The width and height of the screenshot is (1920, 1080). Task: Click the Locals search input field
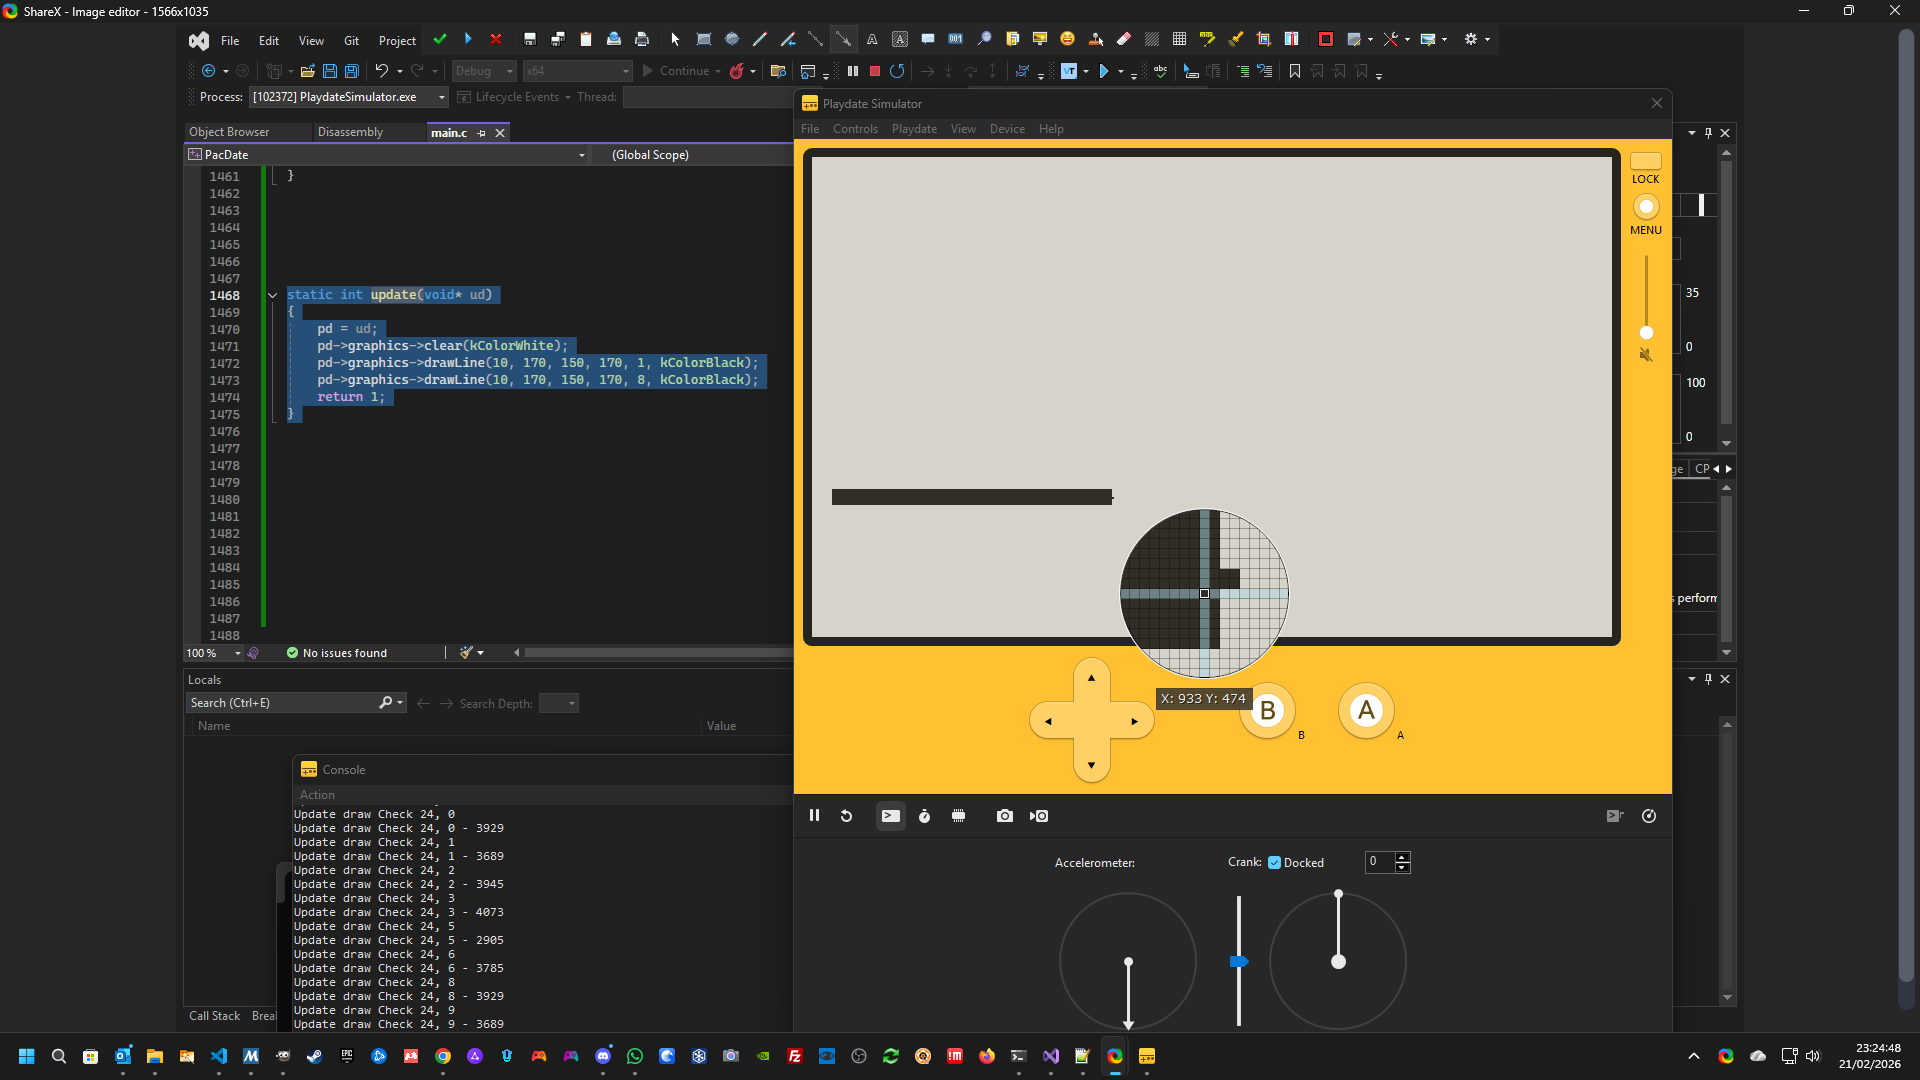click(x=282, y=703)
